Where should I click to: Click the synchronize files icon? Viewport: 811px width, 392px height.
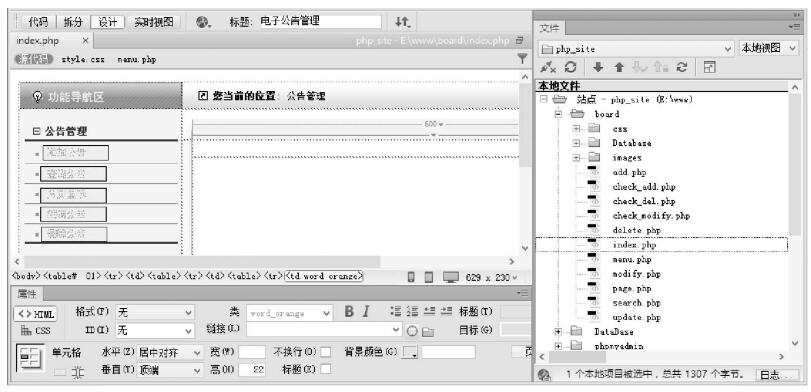click(682, 68)
